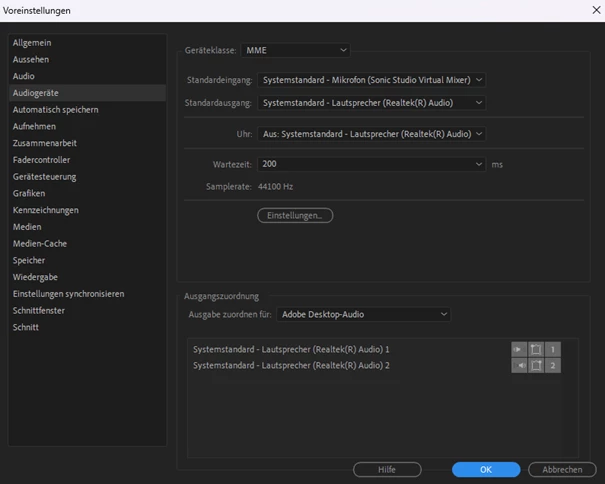Select the Allgemein category
The image size is (605, 484).
click(88, 43)
